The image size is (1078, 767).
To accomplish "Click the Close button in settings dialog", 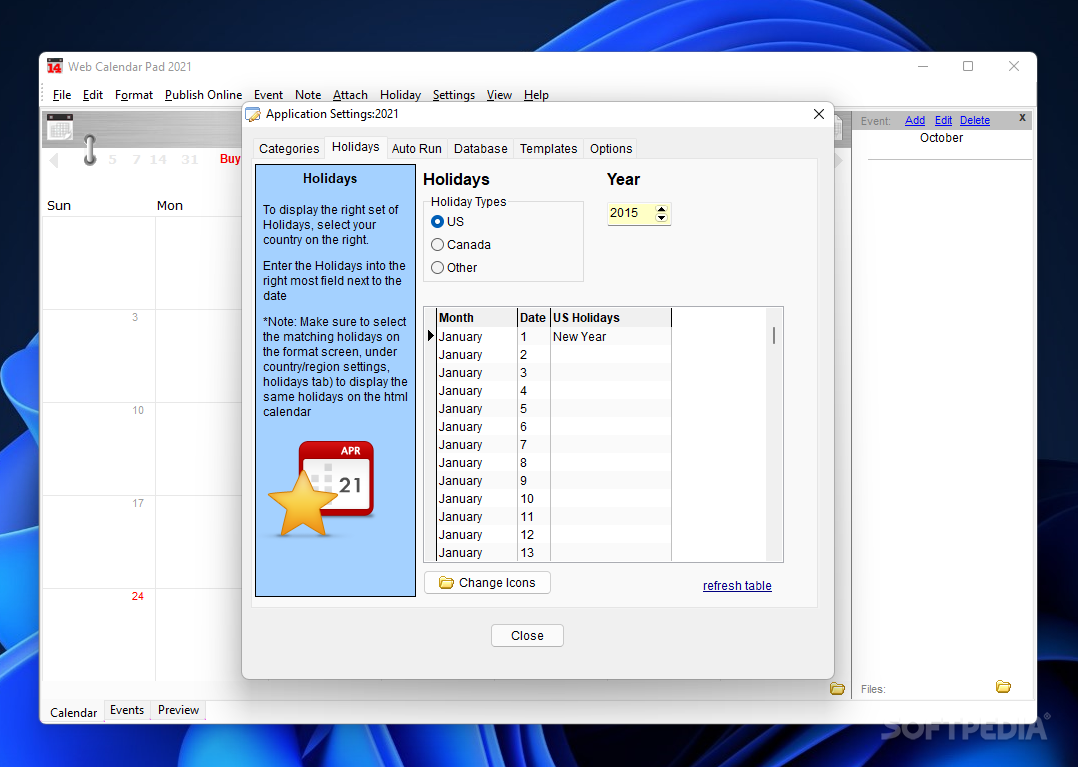I will (x=527, y=636).
